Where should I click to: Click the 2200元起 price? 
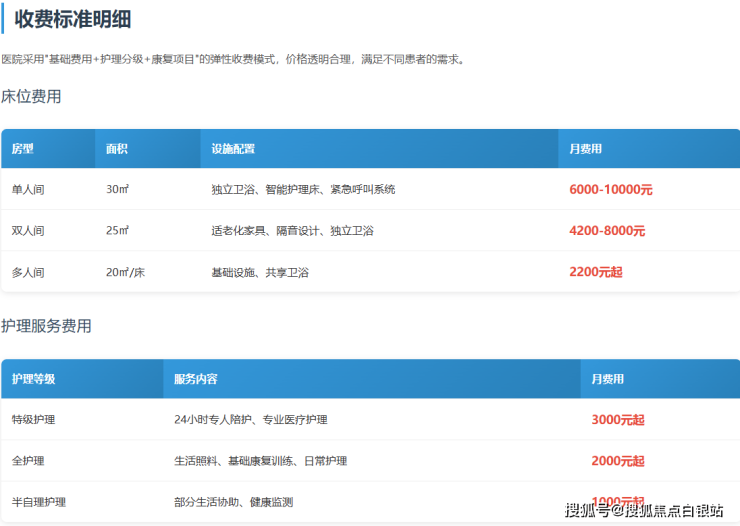[595, 272]
